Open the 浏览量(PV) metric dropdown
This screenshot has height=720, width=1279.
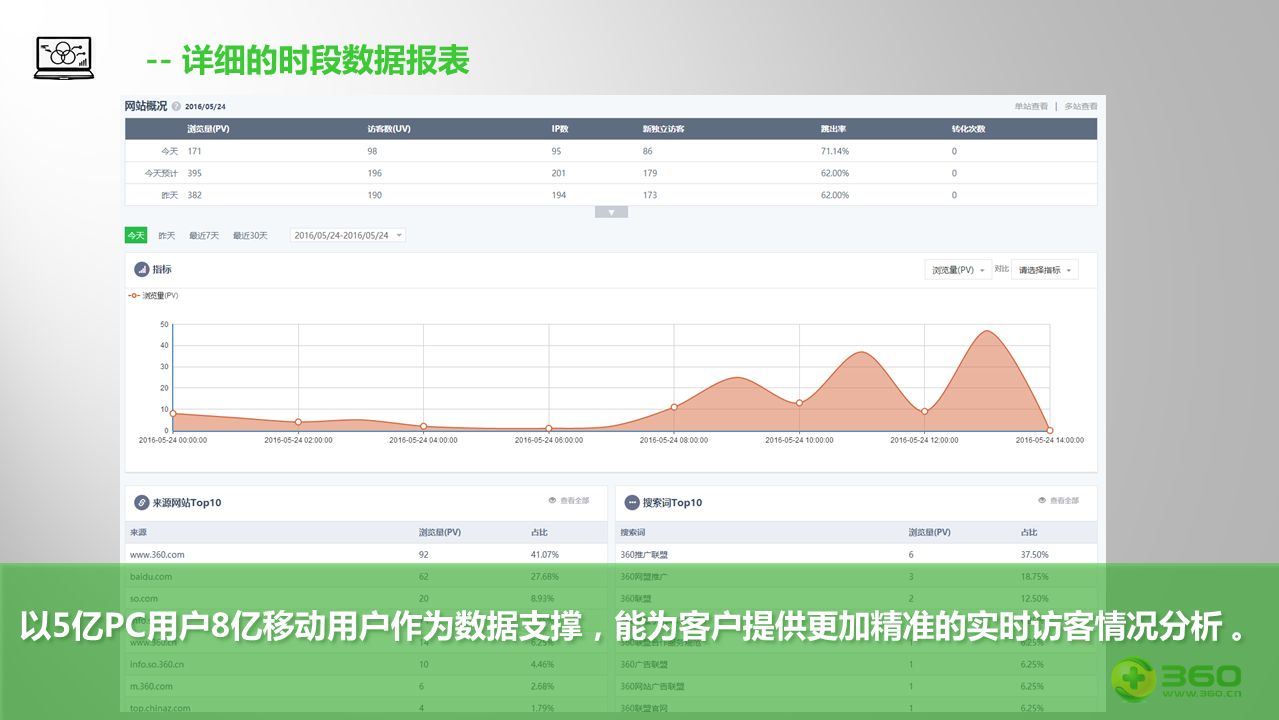pyautogui.click(x=958, y=270)
